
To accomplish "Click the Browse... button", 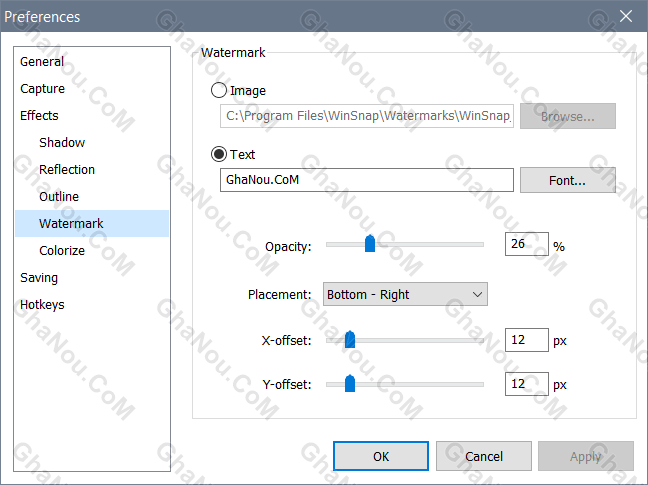I will point(567,116).
